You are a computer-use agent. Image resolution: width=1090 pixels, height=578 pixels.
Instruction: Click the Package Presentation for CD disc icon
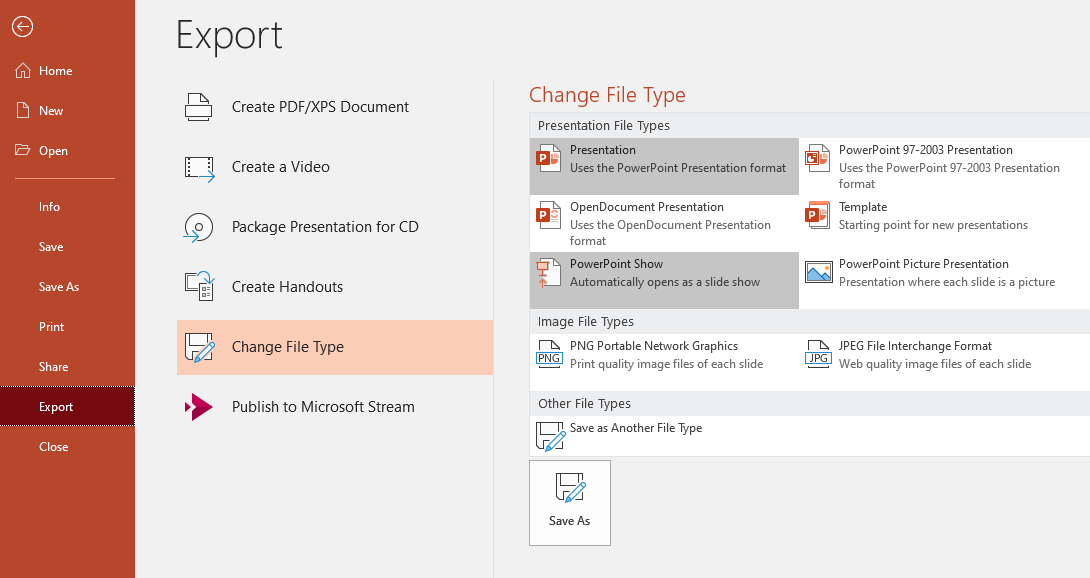(x=199, y=227)
